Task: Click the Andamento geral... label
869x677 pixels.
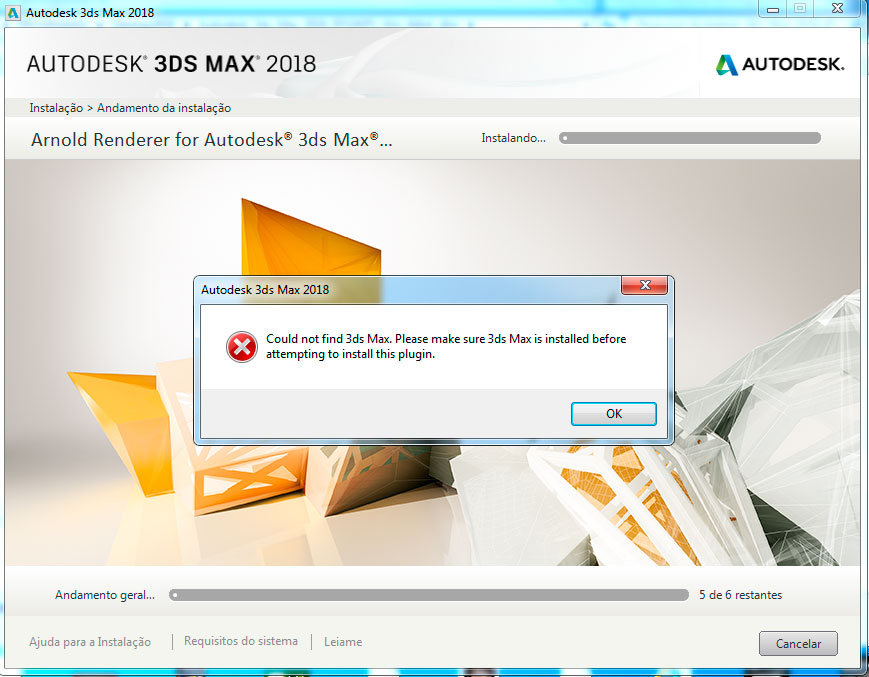Action: [x=105, y=595]
